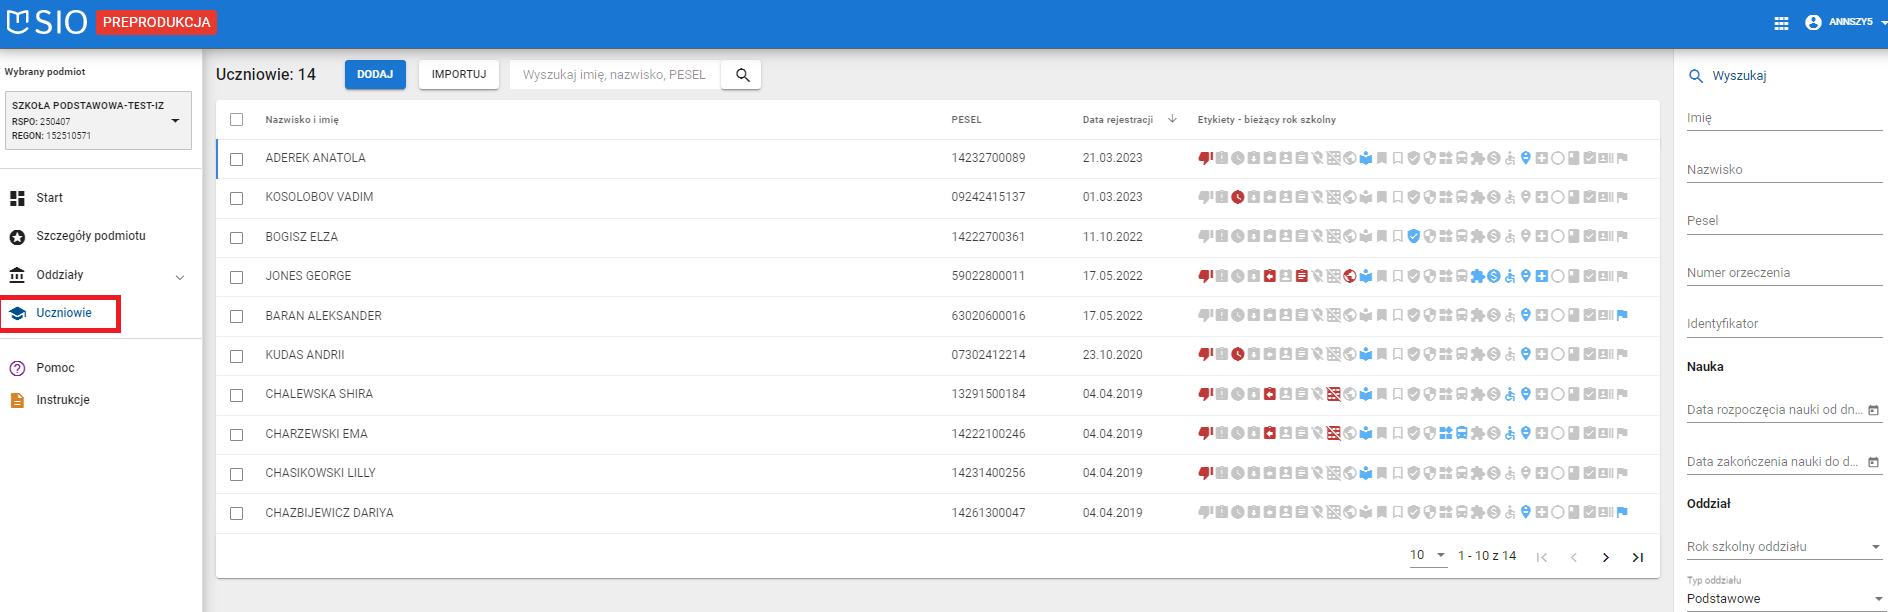Toggle the select-all checkbox in table header

237,119
